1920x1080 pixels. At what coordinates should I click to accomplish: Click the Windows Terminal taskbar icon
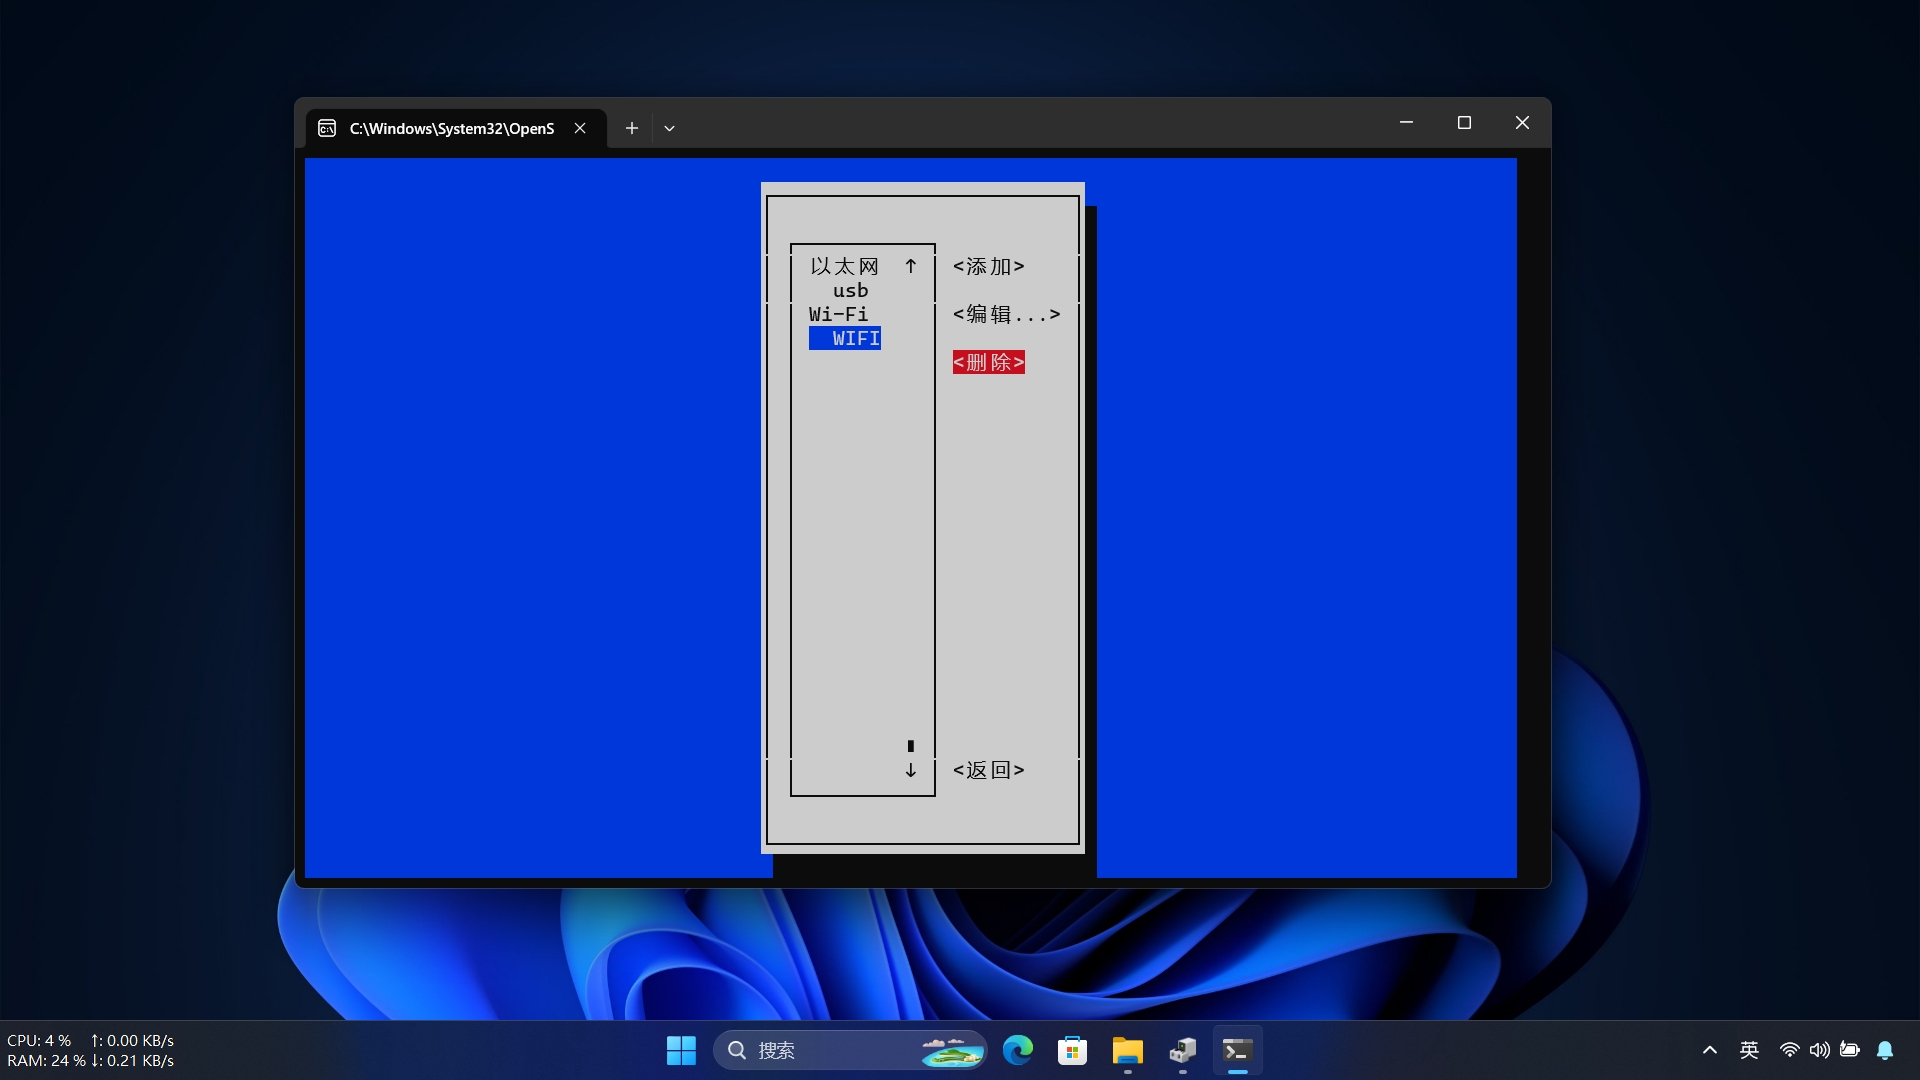(x=1237, y=1050)
